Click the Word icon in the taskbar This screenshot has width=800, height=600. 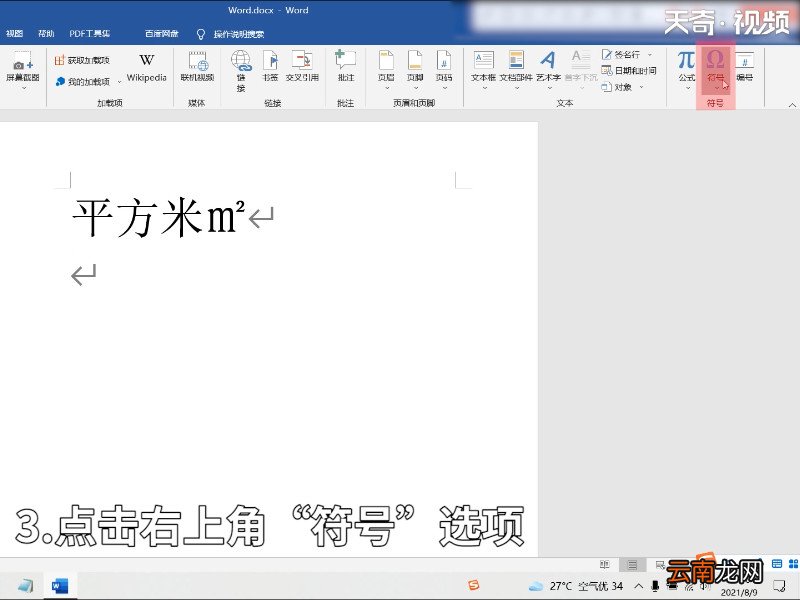point(60,586)
